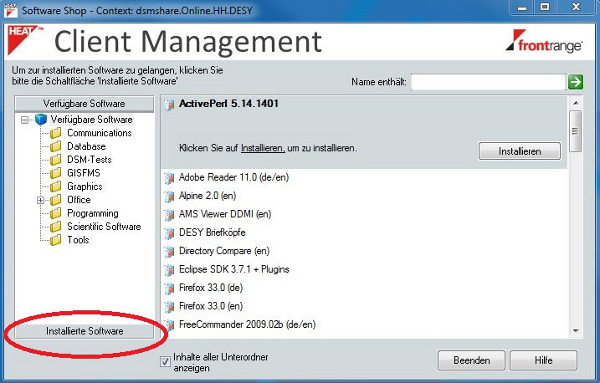Focus the 'Name enthält' search field
Viewport: 600px width, 383px height.
tap(488, 82)
